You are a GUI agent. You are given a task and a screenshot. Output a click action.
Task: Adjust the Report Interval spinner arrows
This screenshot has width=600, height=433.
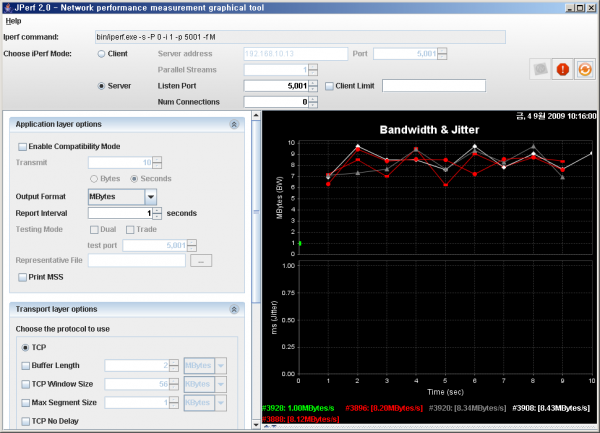pos(157,213)
